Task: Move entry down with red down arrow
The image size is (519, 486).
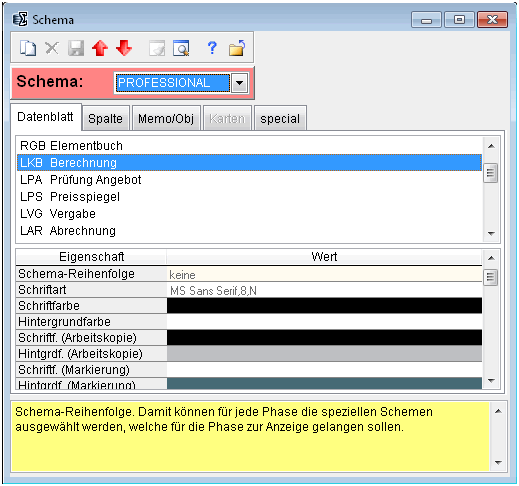Action: (124, 48)
